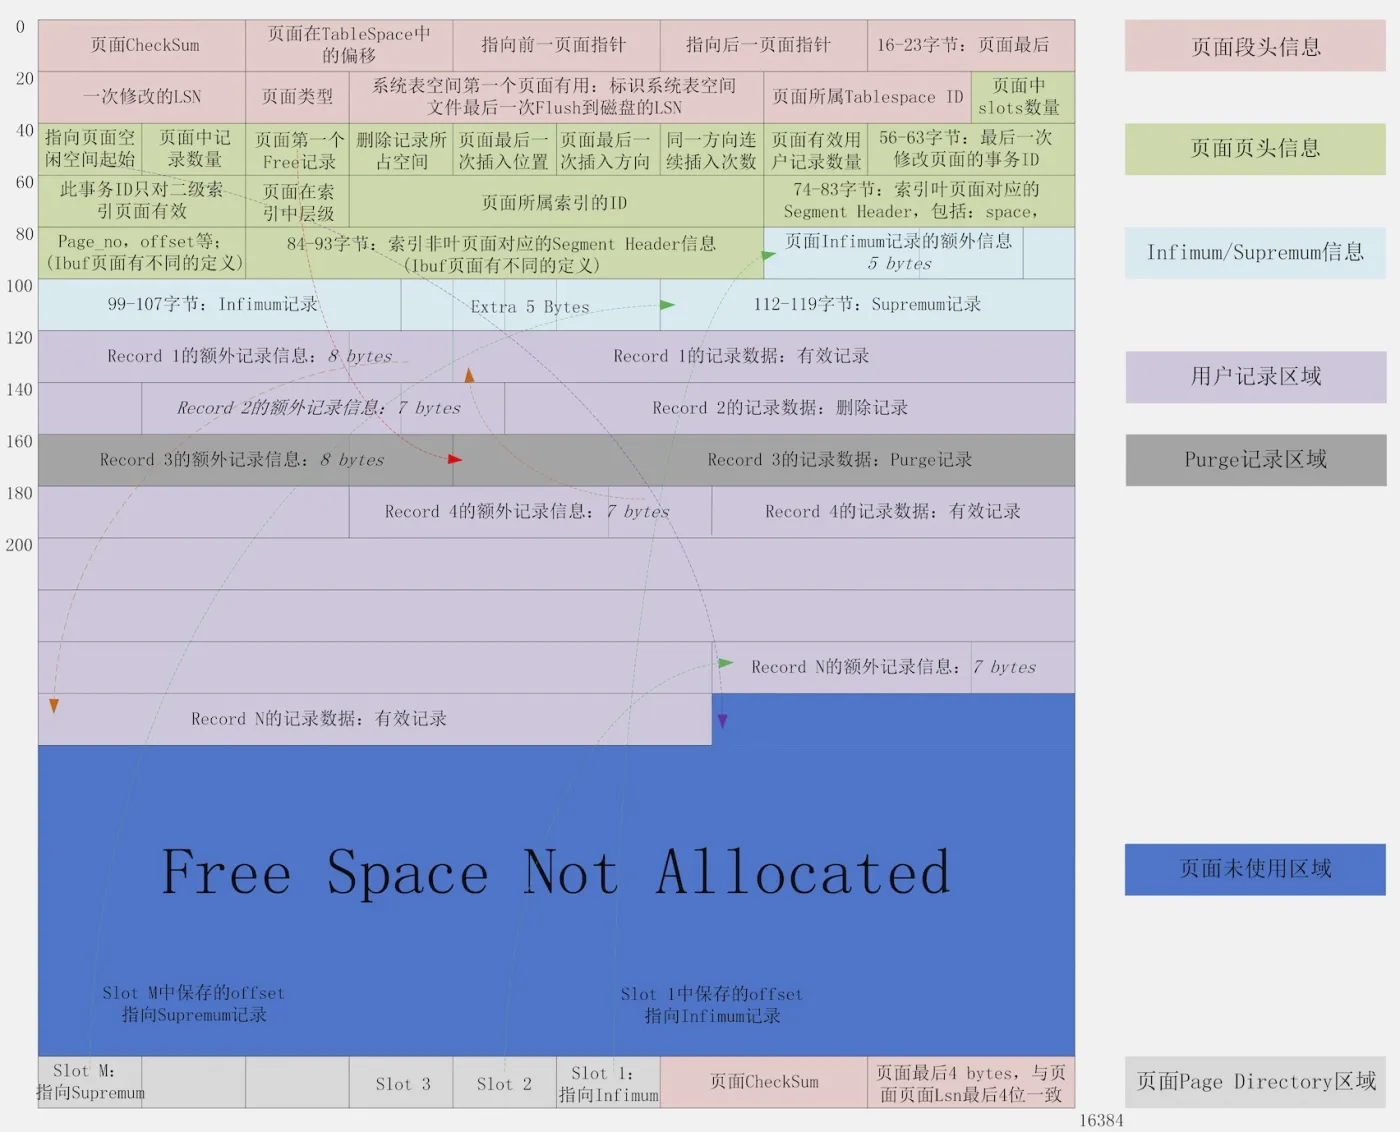
Task: Click the 指向页面空闲空间起始 cell
Action: (x=90, y=149)
